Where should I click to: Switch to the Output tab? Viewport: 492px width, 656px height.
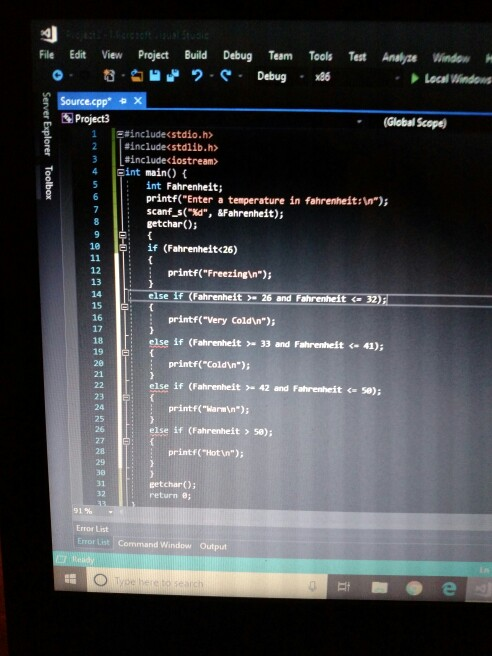213,546
